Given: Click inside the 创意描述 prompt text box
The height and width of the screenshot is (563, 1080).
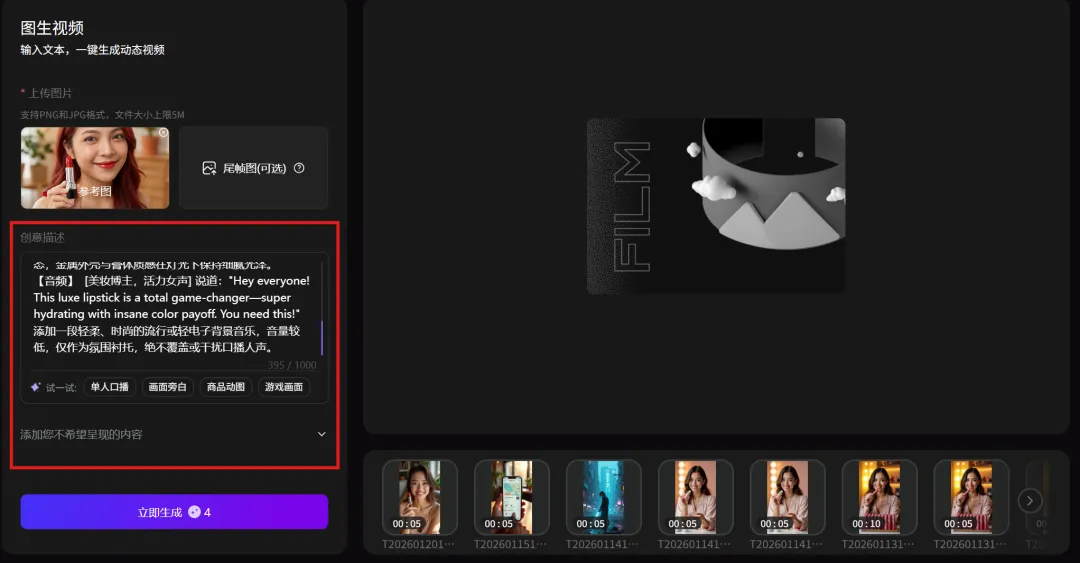Looking at the screenshot, I should point(174,307).
